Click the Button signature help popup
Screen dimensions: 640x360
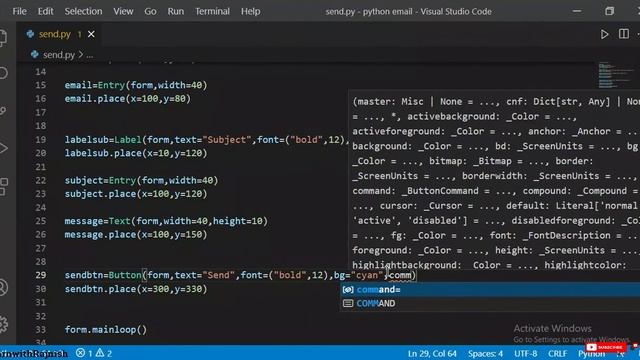pyautogui.click(x=494, y=180)
